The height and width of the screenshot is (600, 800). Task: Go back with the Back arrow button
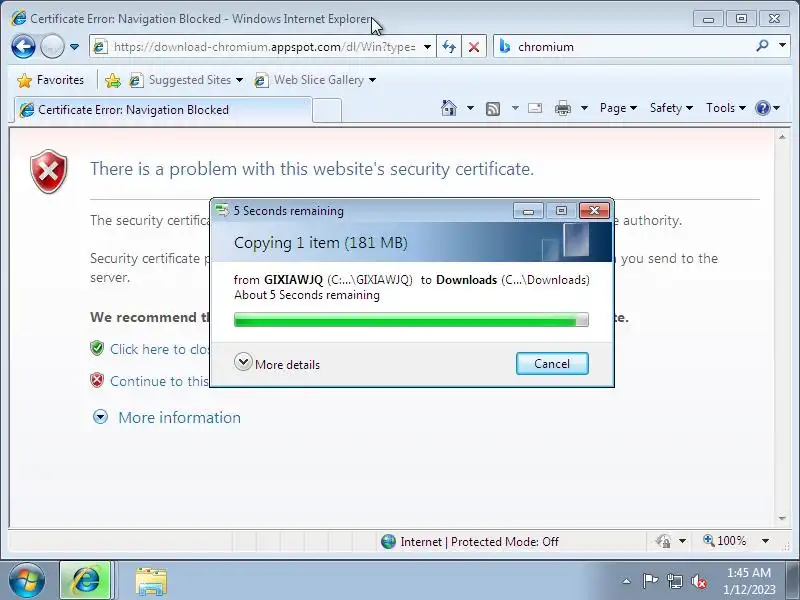[23, 47]
